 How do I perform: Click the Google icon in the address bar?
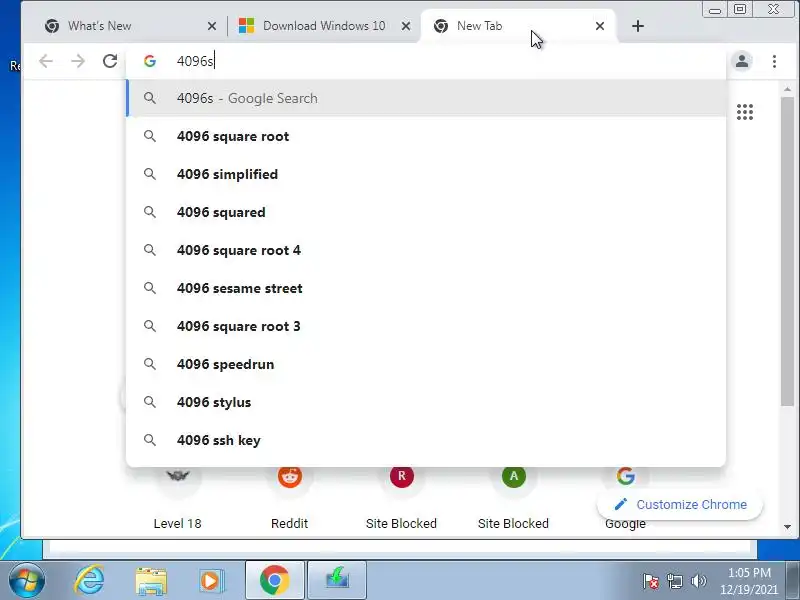(x=149, y=61)
